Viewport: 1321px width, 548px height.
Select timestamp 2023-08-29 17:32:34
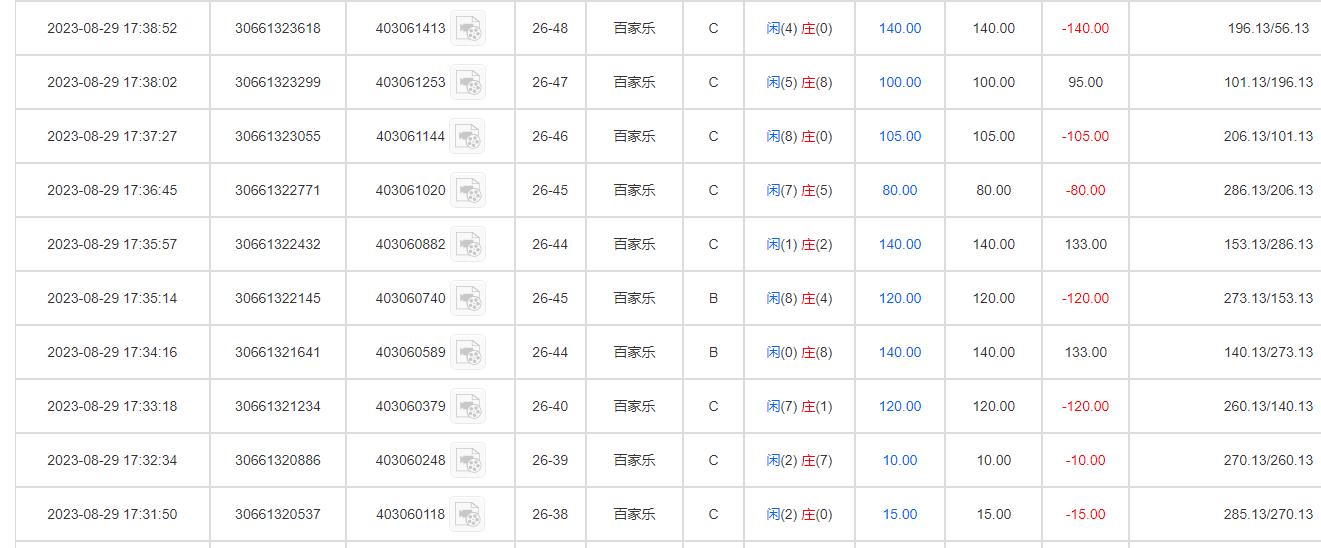112,461
